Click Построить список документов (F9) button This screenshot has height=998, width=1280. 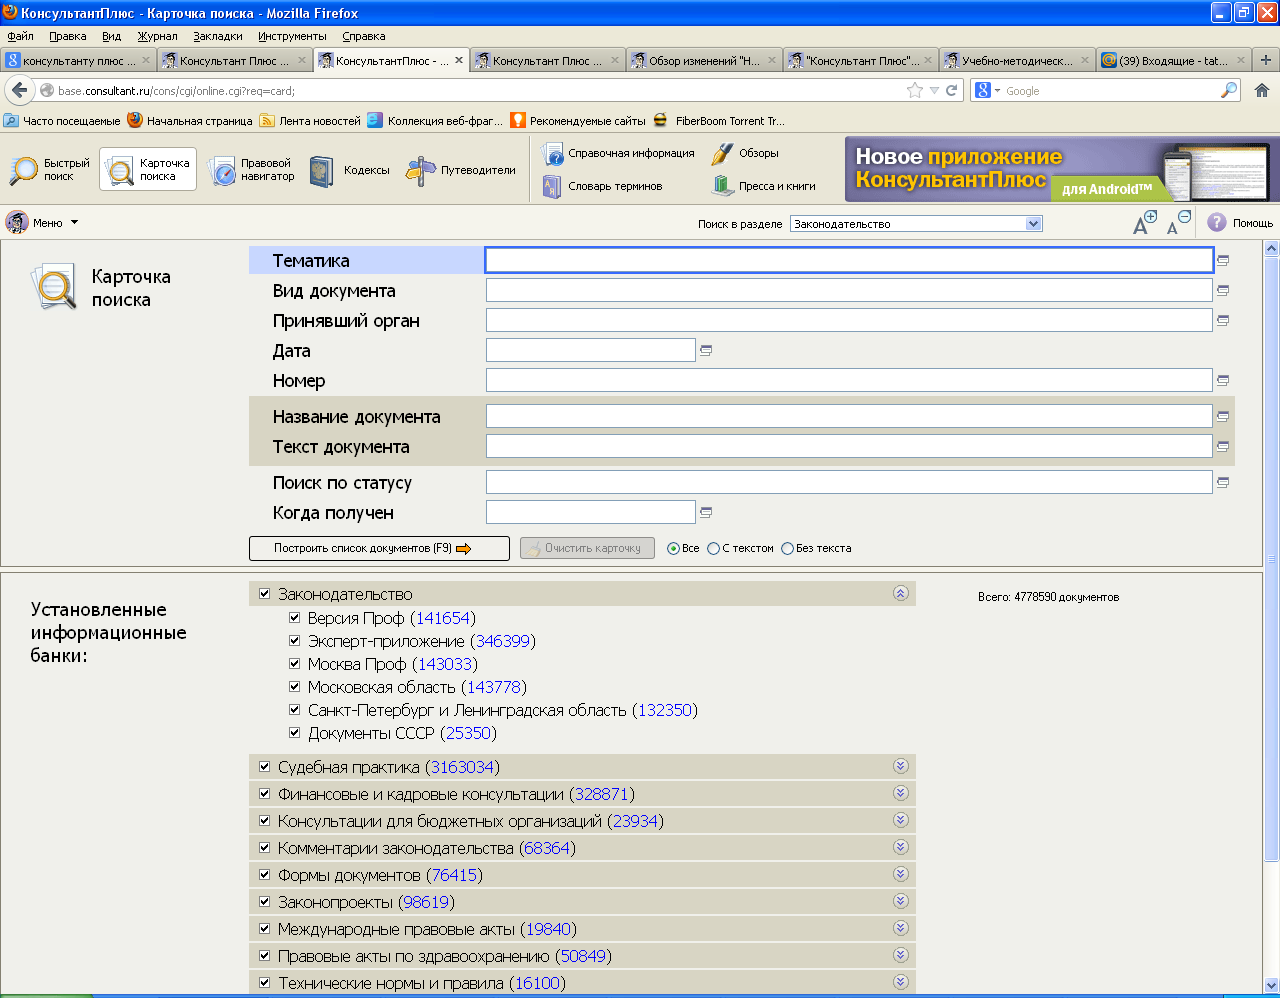(x=379, y=548)
